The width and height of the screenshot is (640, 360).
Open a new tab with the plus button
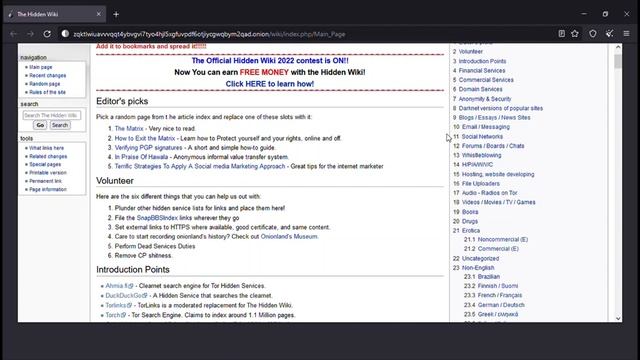point(116,14)
